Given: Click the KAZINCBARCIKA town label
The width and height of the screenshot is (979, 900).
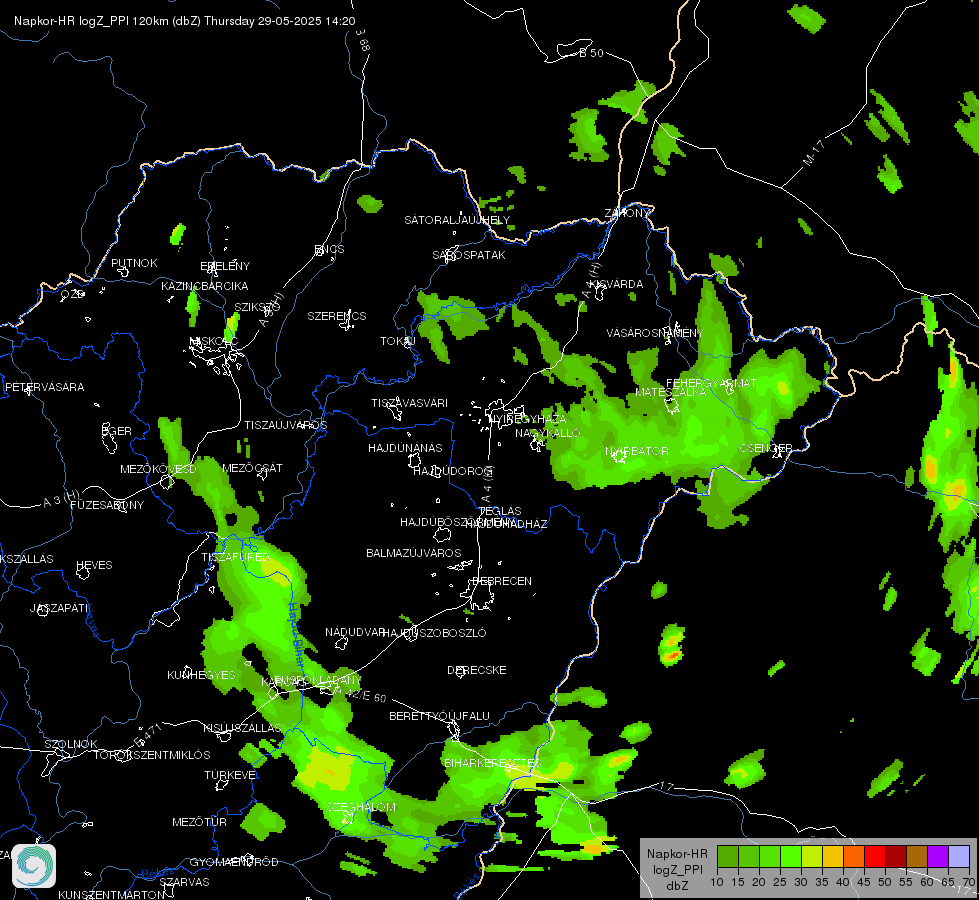Looking at the screenshot, I should tap(205, 286).
